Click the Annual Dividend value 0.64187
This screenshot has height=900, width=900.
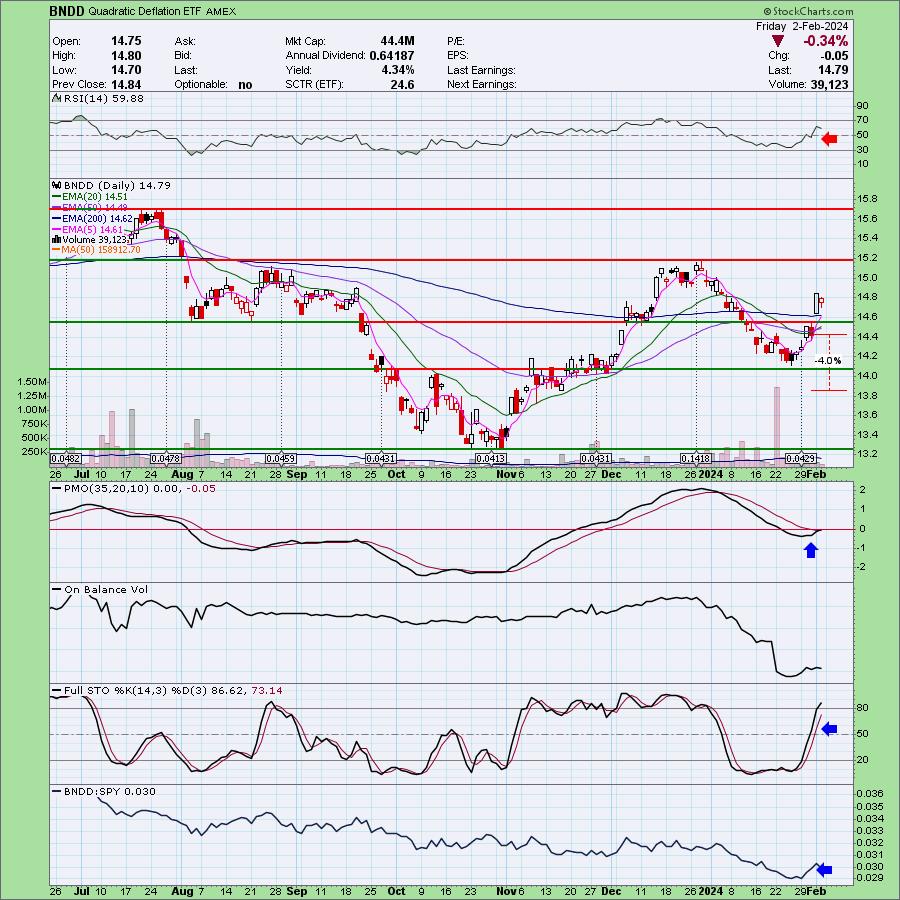[x=391, y=56]
